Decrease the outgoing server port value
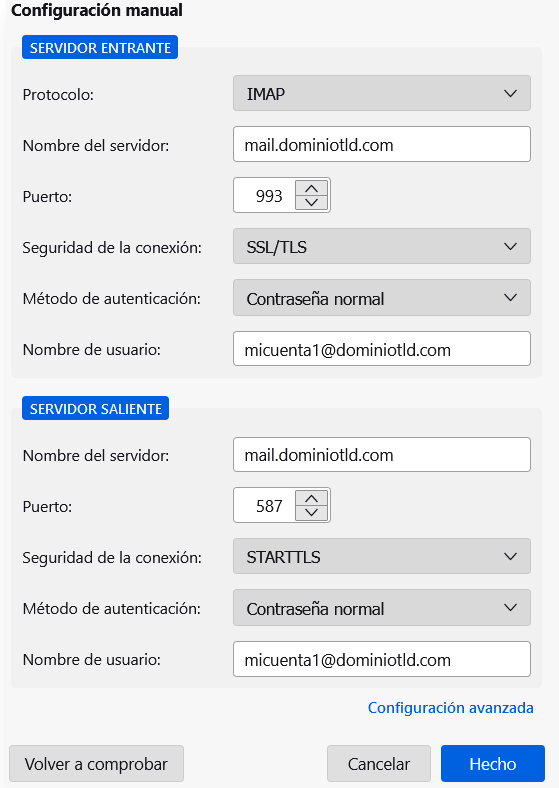The image size is (559, 788). [x=312, y=513]
